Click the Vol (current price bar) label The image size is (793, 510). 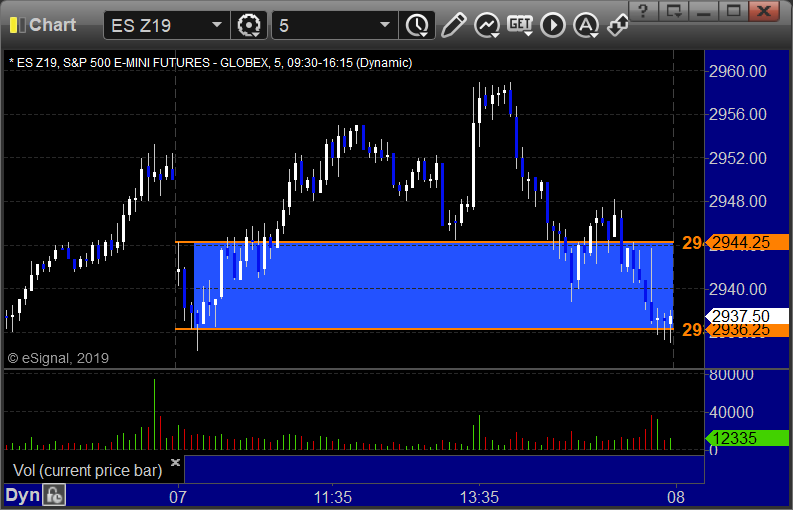[x=87, y=471]
